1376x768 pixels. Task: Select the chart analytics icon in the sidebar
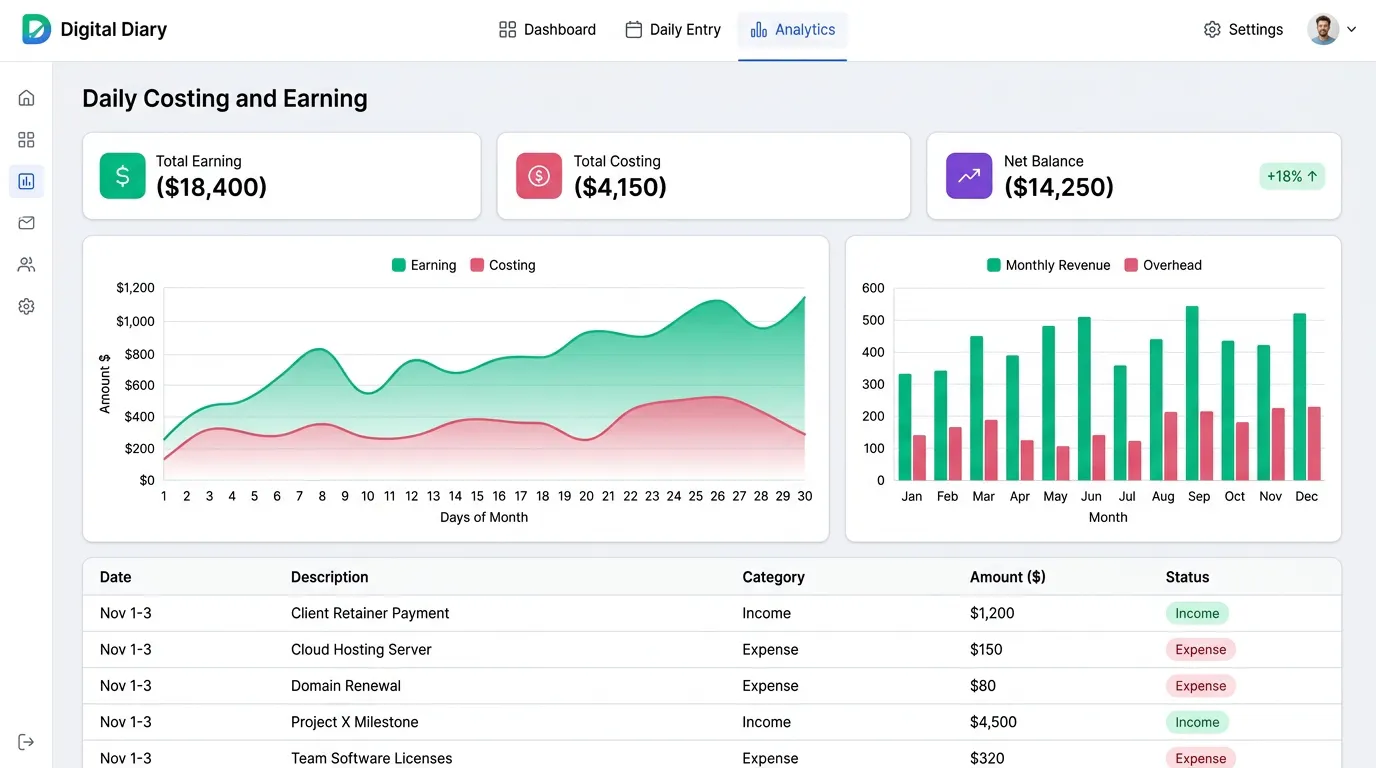pos(27,182)
